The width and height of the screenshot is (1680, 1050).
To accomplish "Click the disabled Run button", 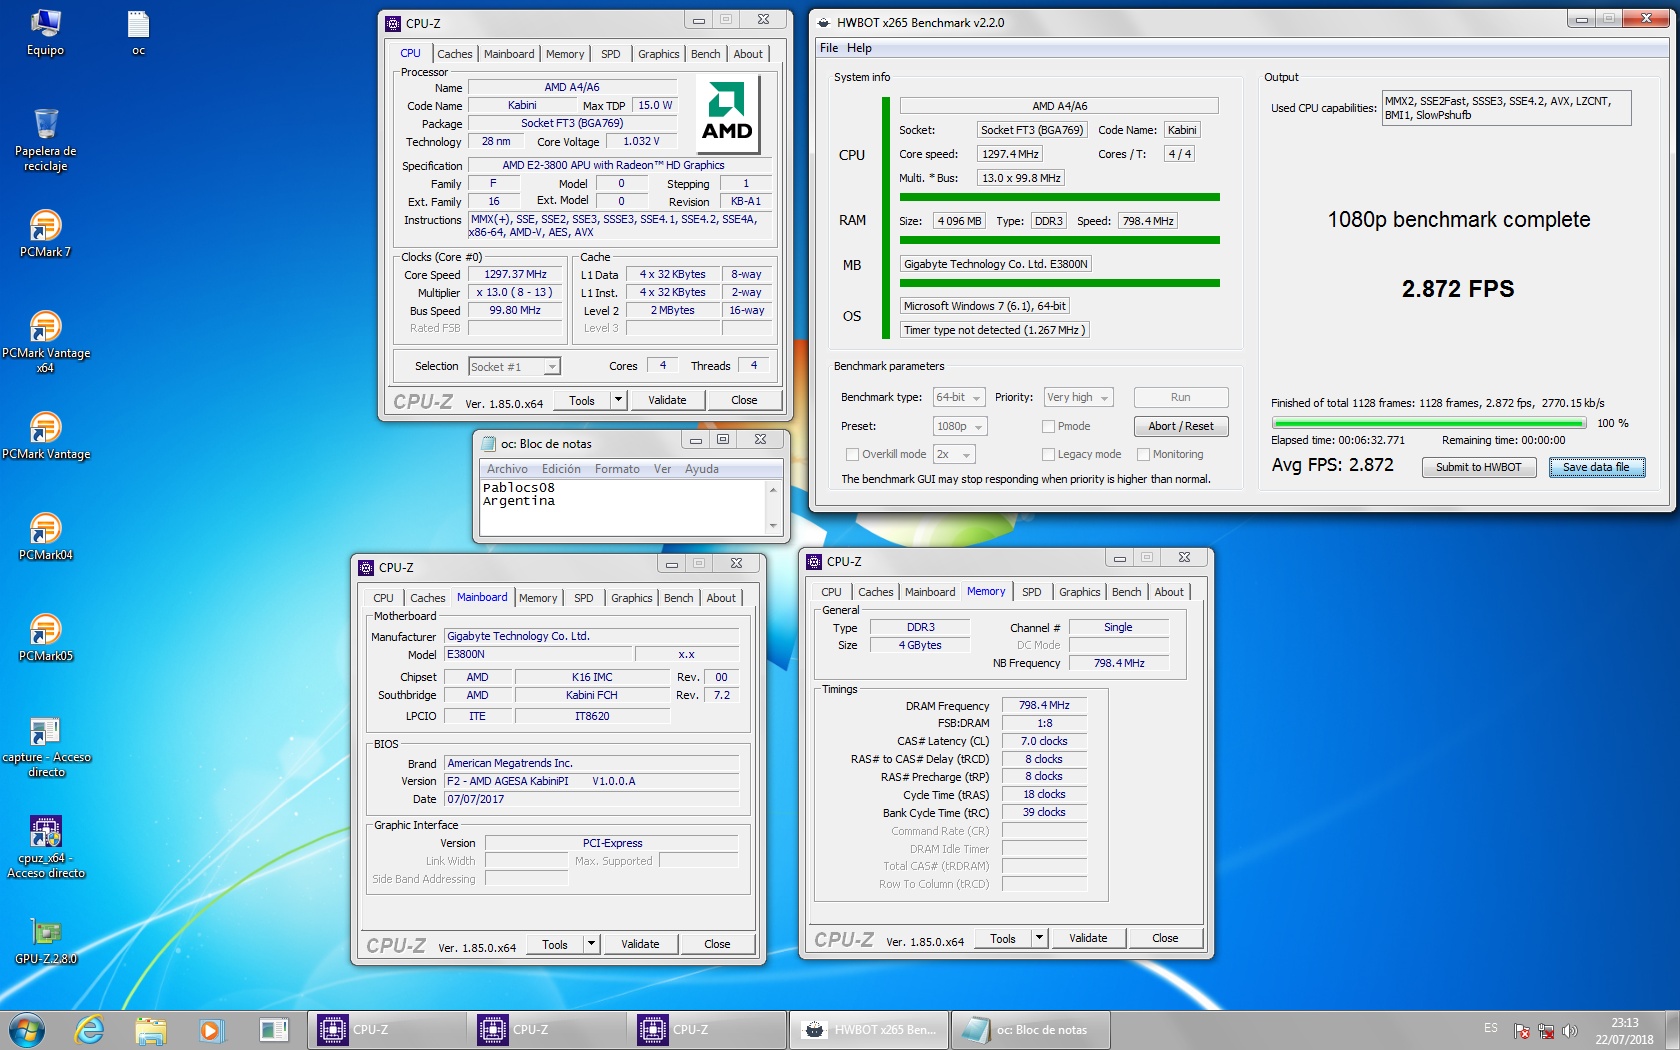I will coord(1180,397).
